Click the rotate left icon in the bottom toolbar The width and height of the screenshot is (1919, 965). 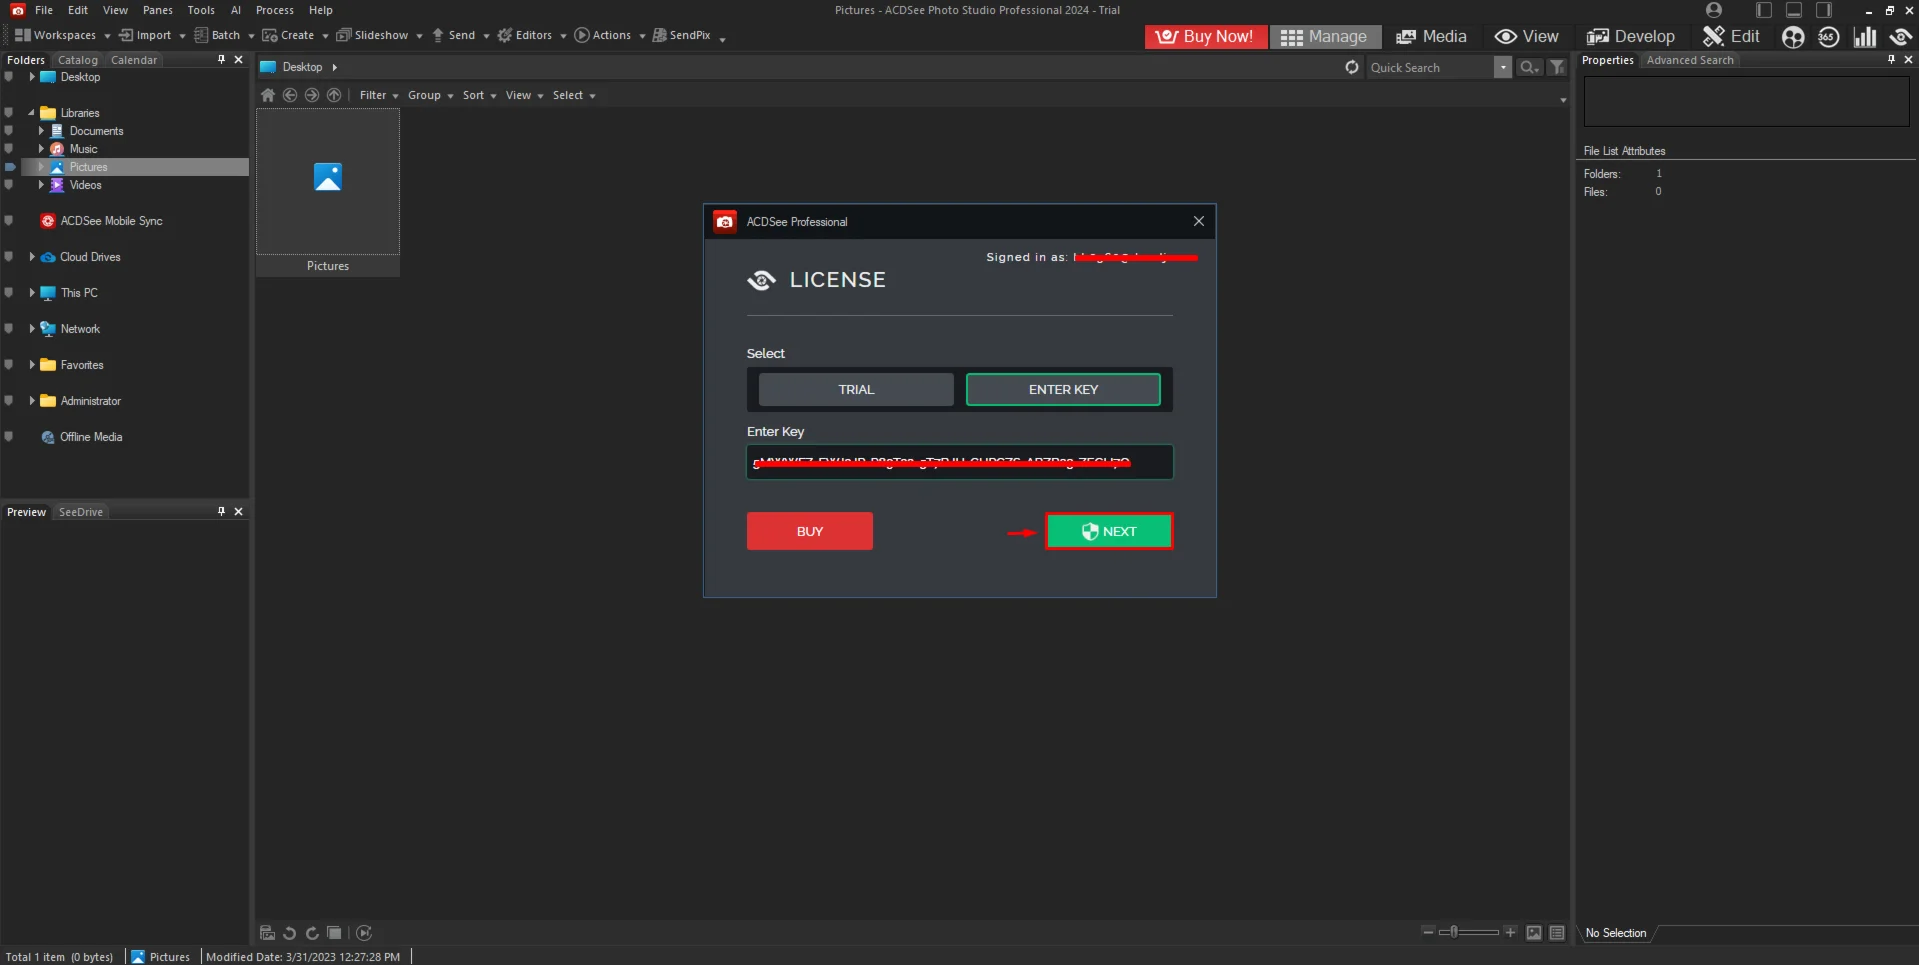289,933
